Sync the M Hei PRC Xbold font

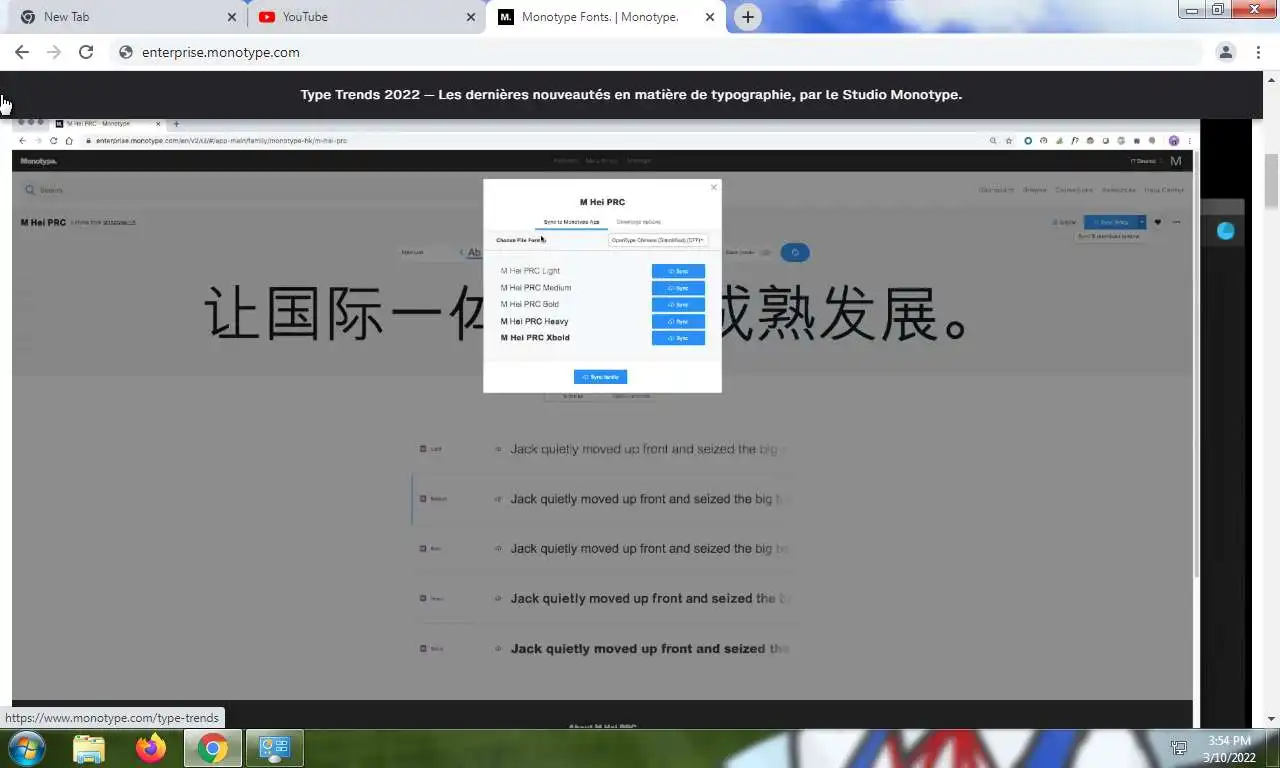pos(678,338)
